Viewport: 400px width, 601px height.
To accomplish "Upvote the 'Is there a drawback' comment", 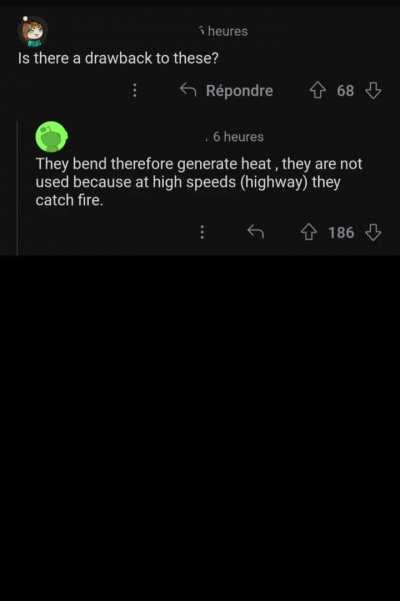I will tap(317, 91).
